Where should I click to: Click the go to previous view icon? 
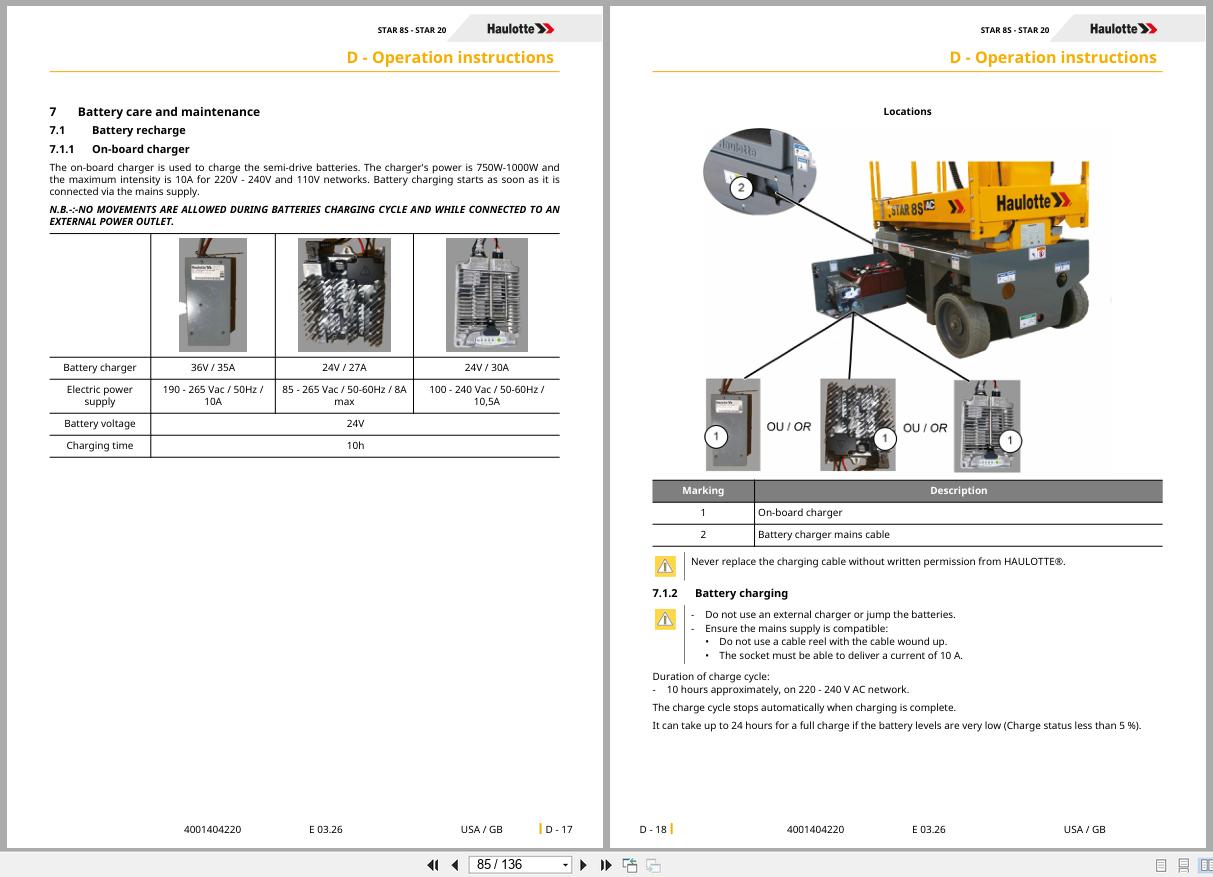(630, 865)
